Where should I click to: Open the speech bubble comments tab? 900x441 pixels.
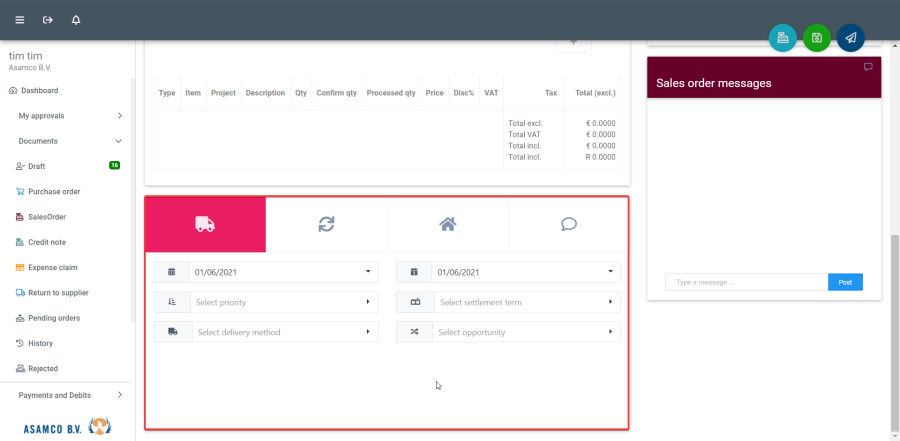568,224
